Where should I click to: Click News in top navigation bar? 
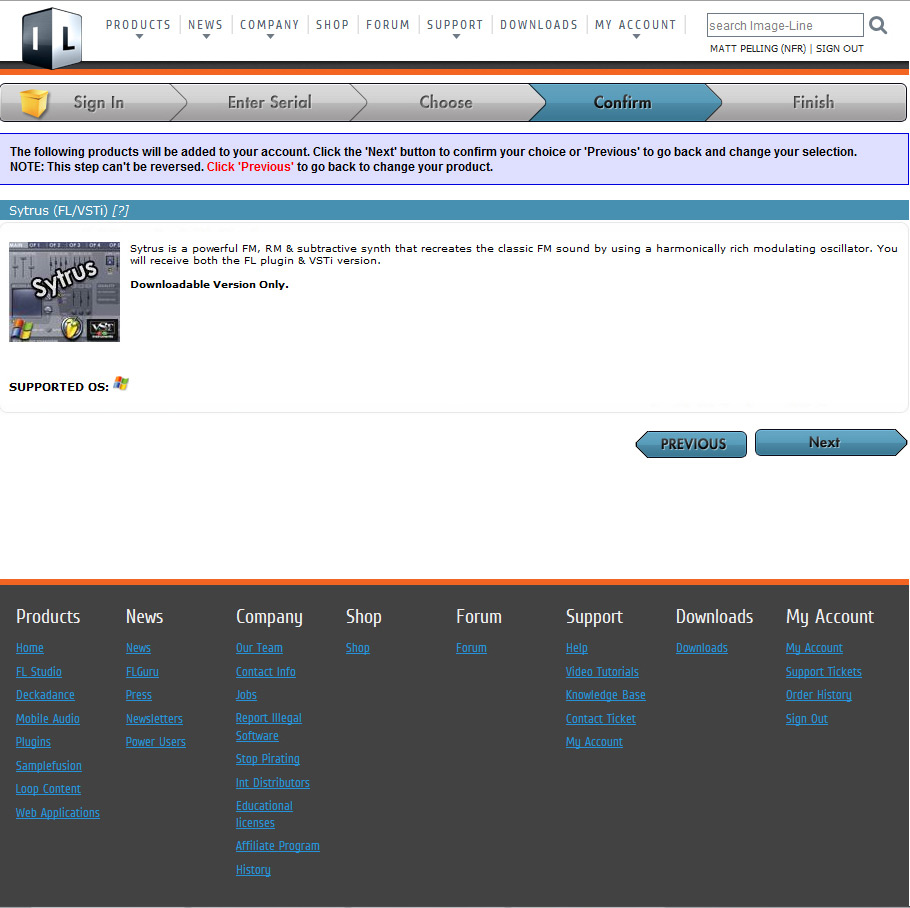coord(205,25)
